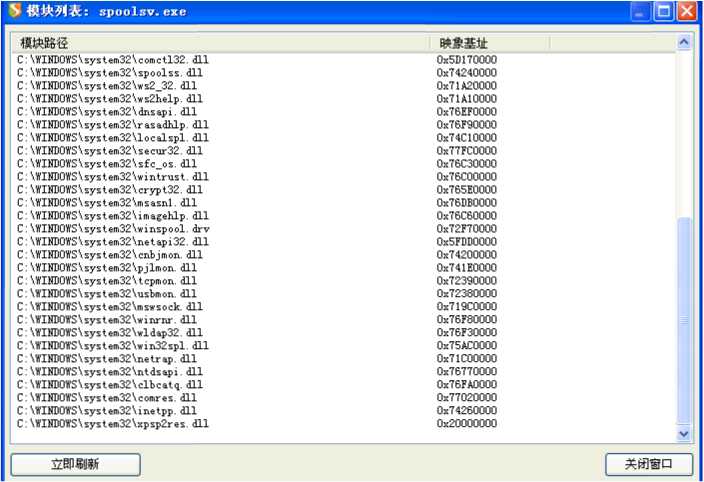Maximize the module list window
Viewport: 704px width, 482px height.
click(664, 11)
